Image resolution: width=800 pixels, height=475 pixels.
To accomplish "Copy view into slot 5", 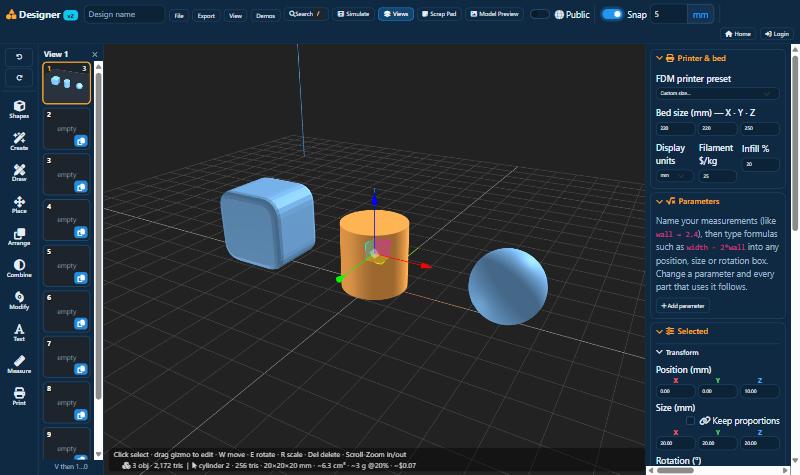I will tap(81, 278).
